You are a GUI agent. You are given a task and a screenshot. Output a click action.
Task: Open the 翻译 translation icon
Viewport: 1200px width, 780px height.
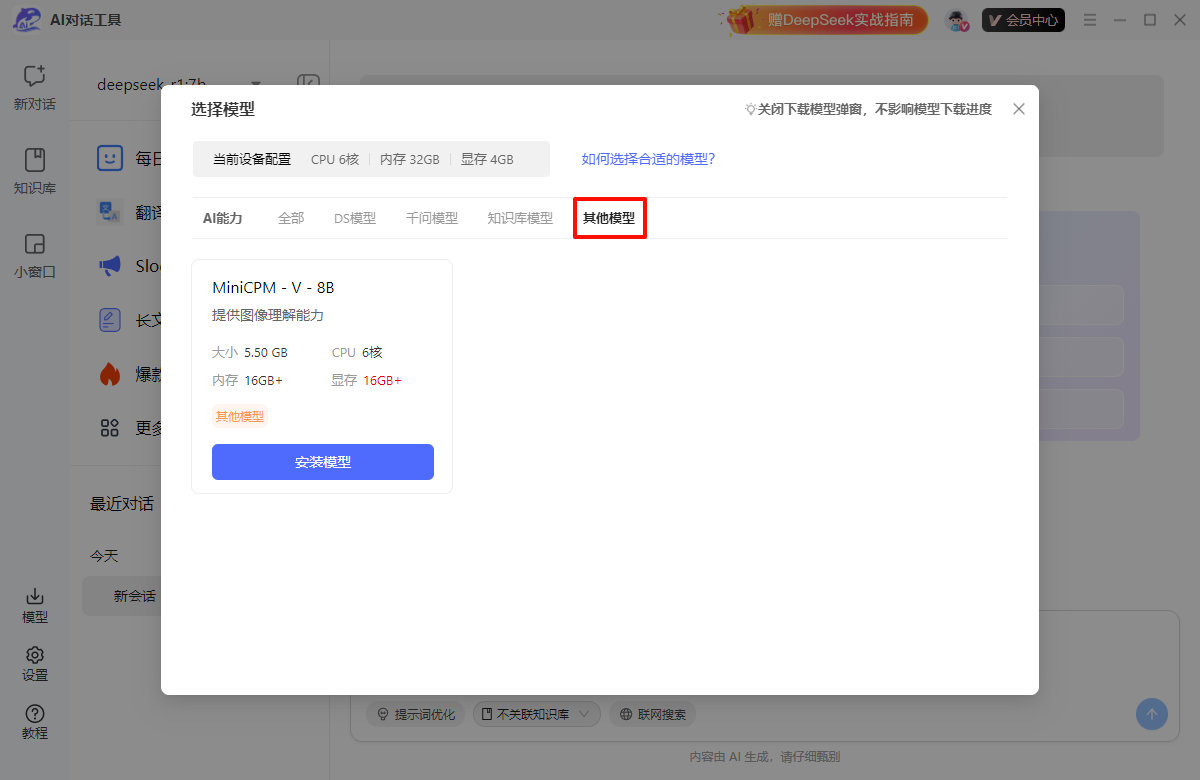[110, 212]
